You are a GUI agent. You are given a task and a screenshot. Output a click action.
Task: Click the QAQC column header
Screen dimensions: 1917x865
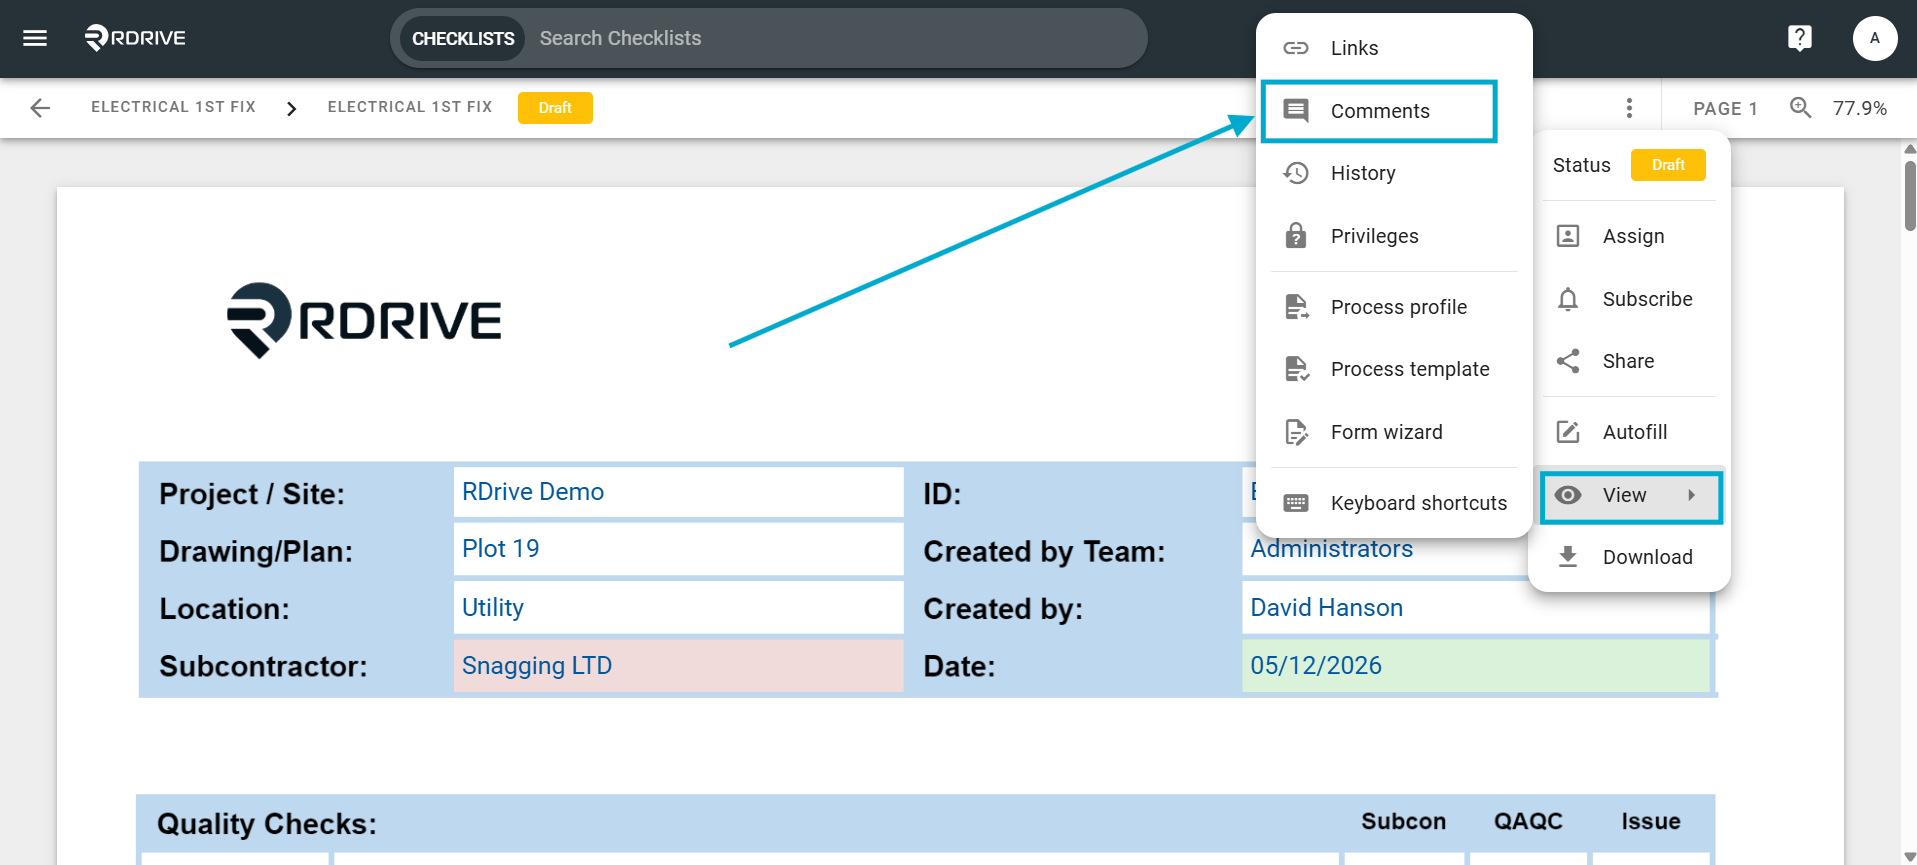(x=1528, y=821)
